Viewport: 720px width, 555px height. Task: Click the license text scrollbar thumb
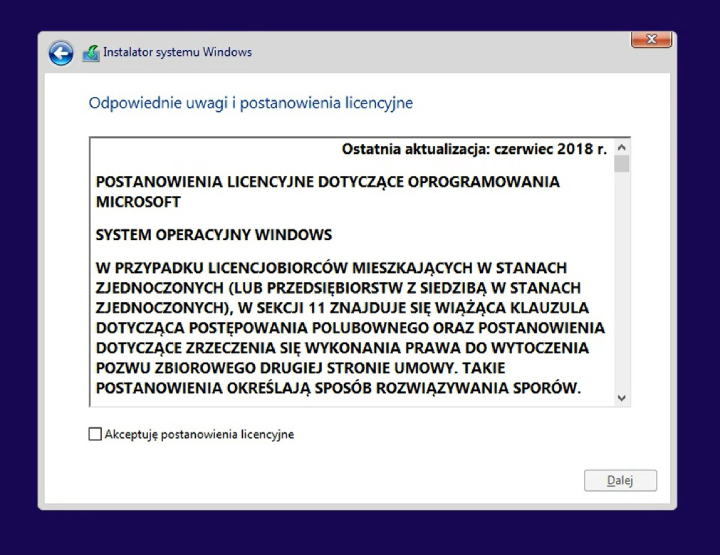[622, 164]
